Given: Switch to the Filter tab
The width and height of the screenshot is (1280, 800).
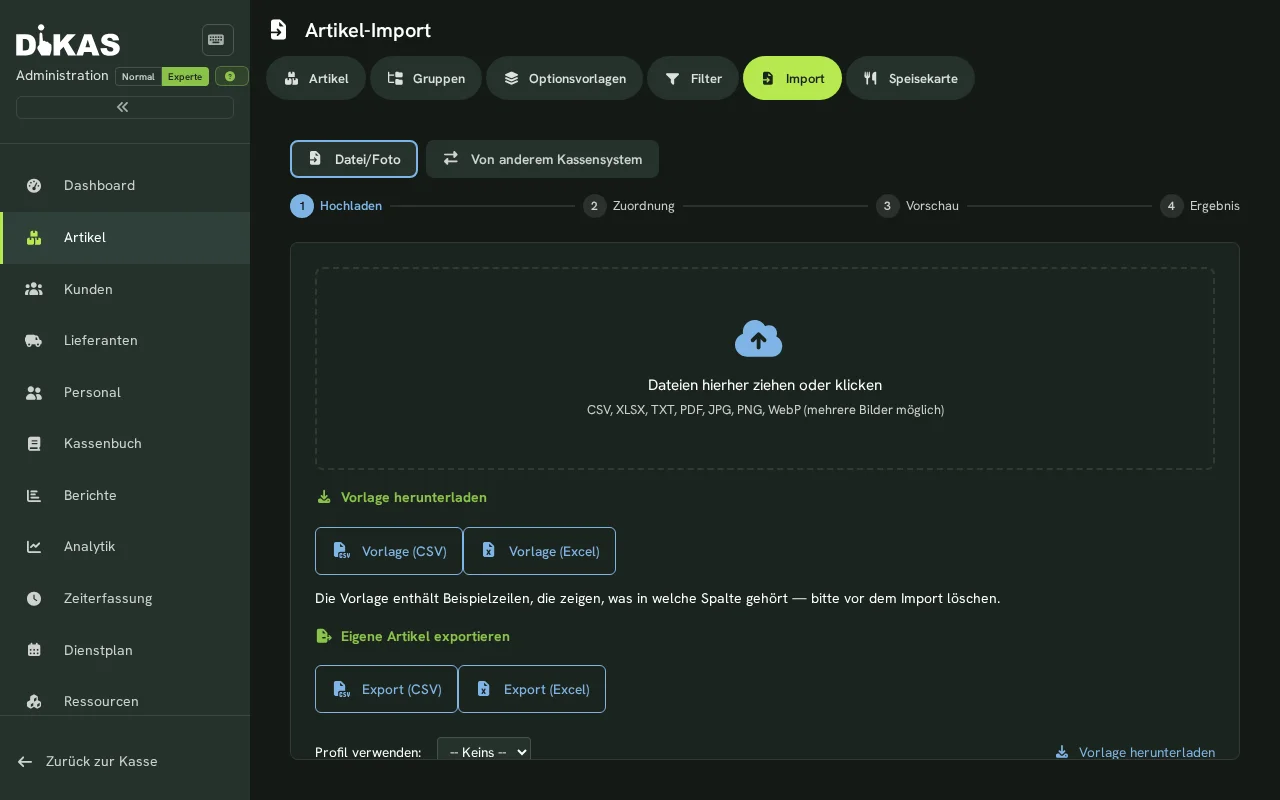Looking at the screenshot, I should (693, 78).
